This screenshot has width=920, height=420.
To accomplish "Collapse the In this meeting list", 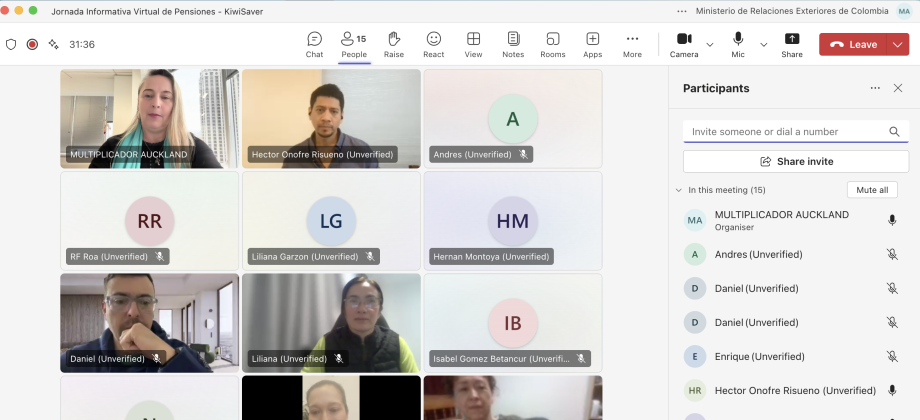I will click(x=679, y=190).
